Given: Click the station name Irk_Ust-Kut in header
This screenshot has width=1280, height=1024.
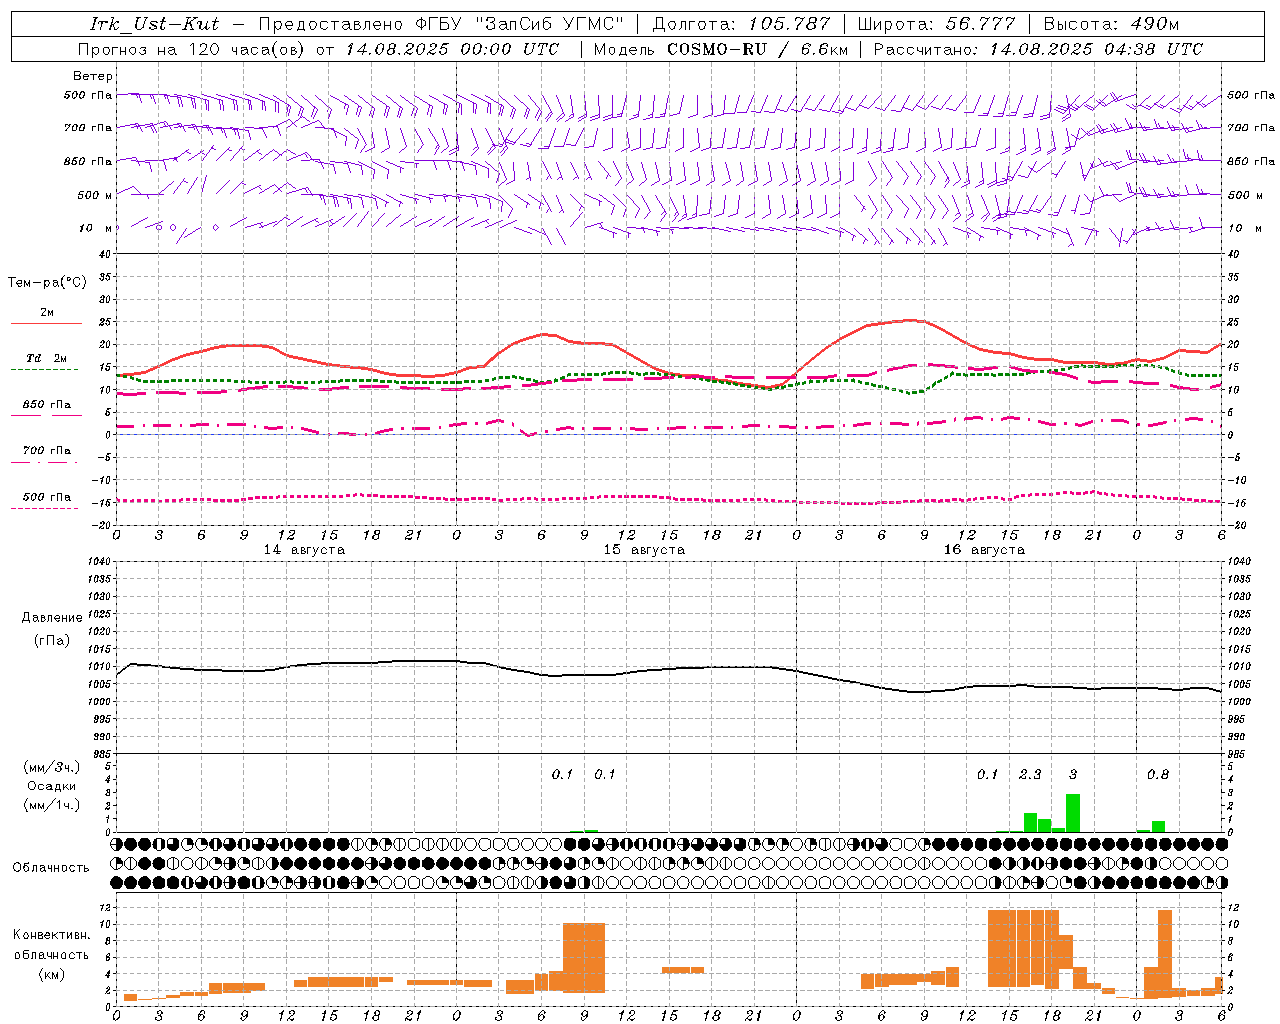Looking at the screenshot, I should pos(155,24).
